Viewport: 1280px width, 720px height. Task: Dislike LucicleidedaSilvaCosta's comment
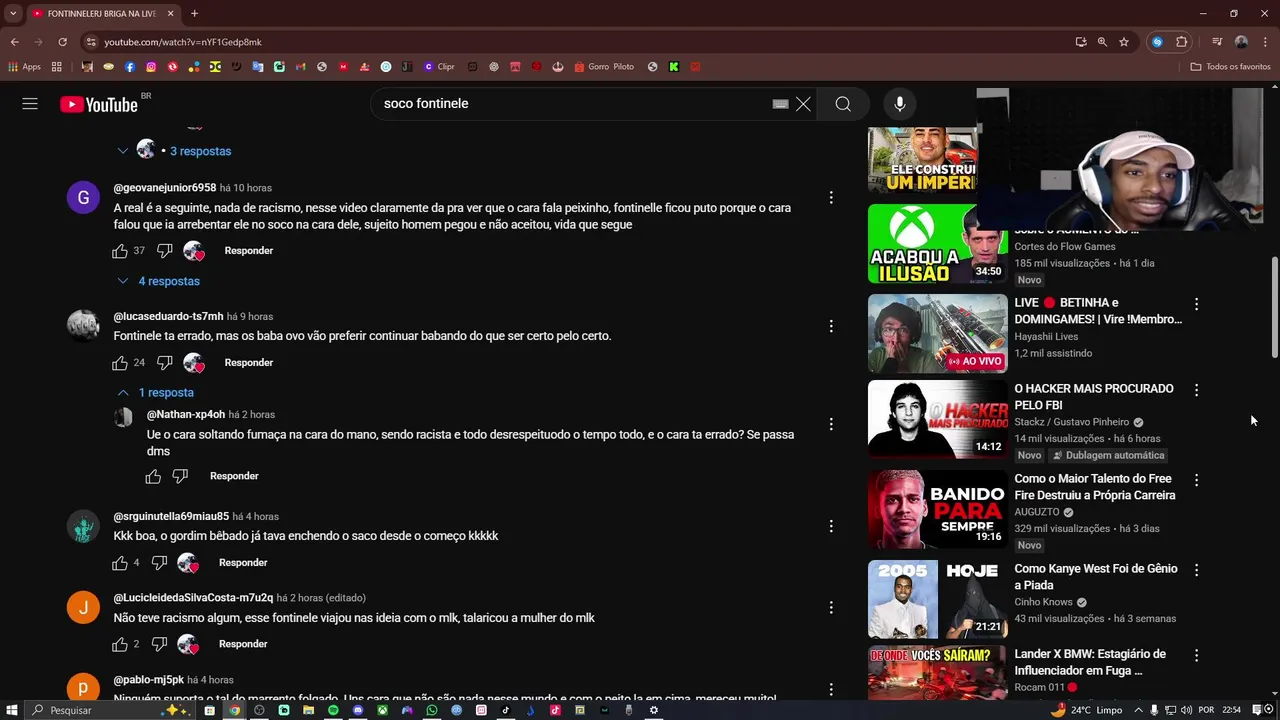tap(159, 644)
